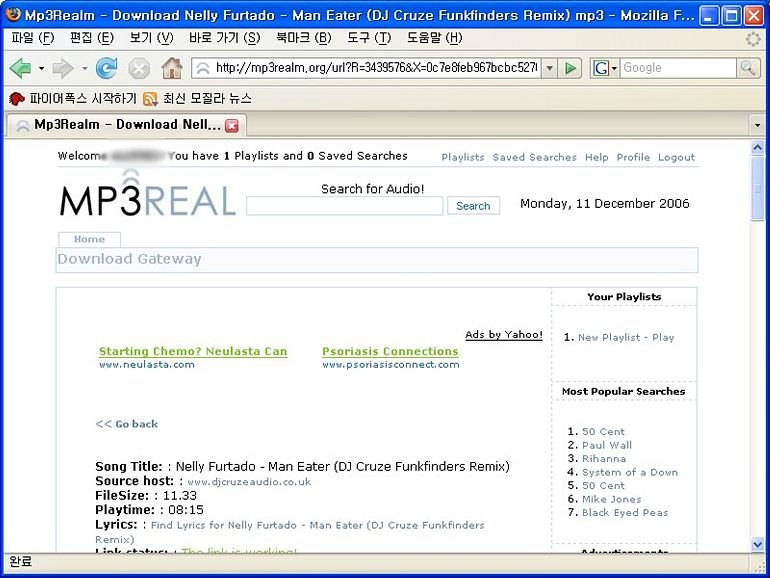Open the New Playlist - Play link

(x=626, y=337)
